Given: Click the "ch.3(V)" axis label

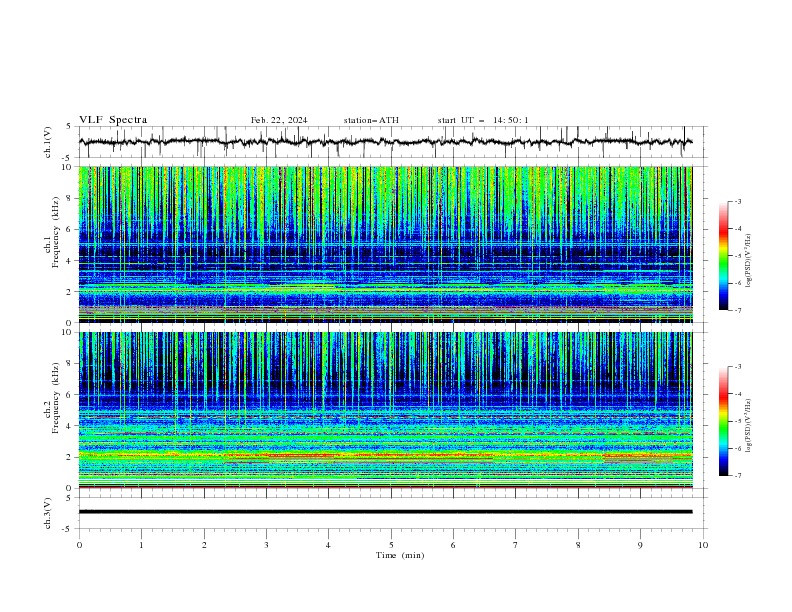Looking at the screenshot, I should 47,513.
